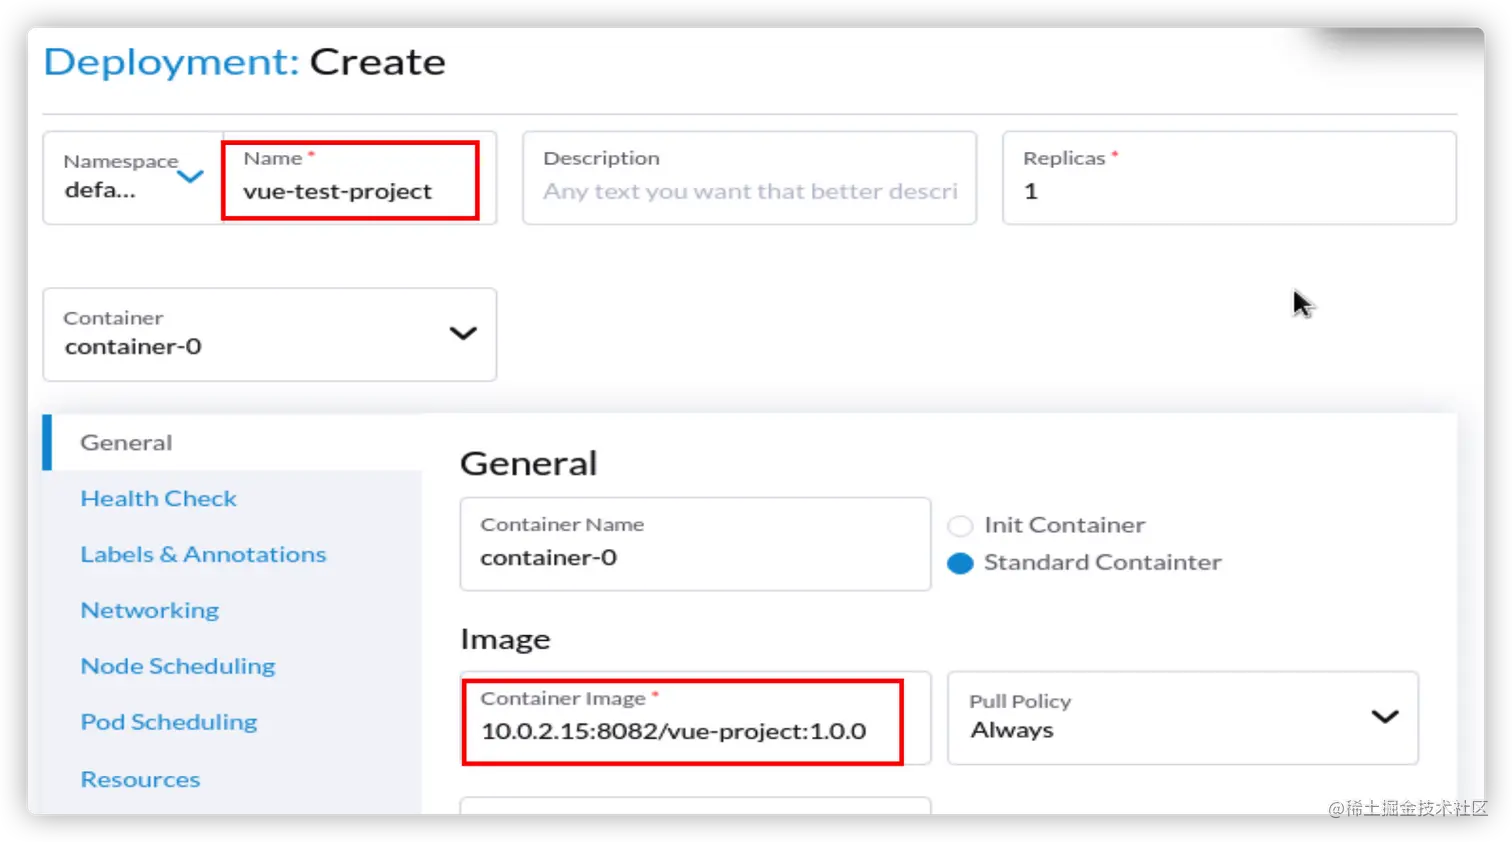Open the Networking tab
Screen dimensions: 1512x842
149,611
